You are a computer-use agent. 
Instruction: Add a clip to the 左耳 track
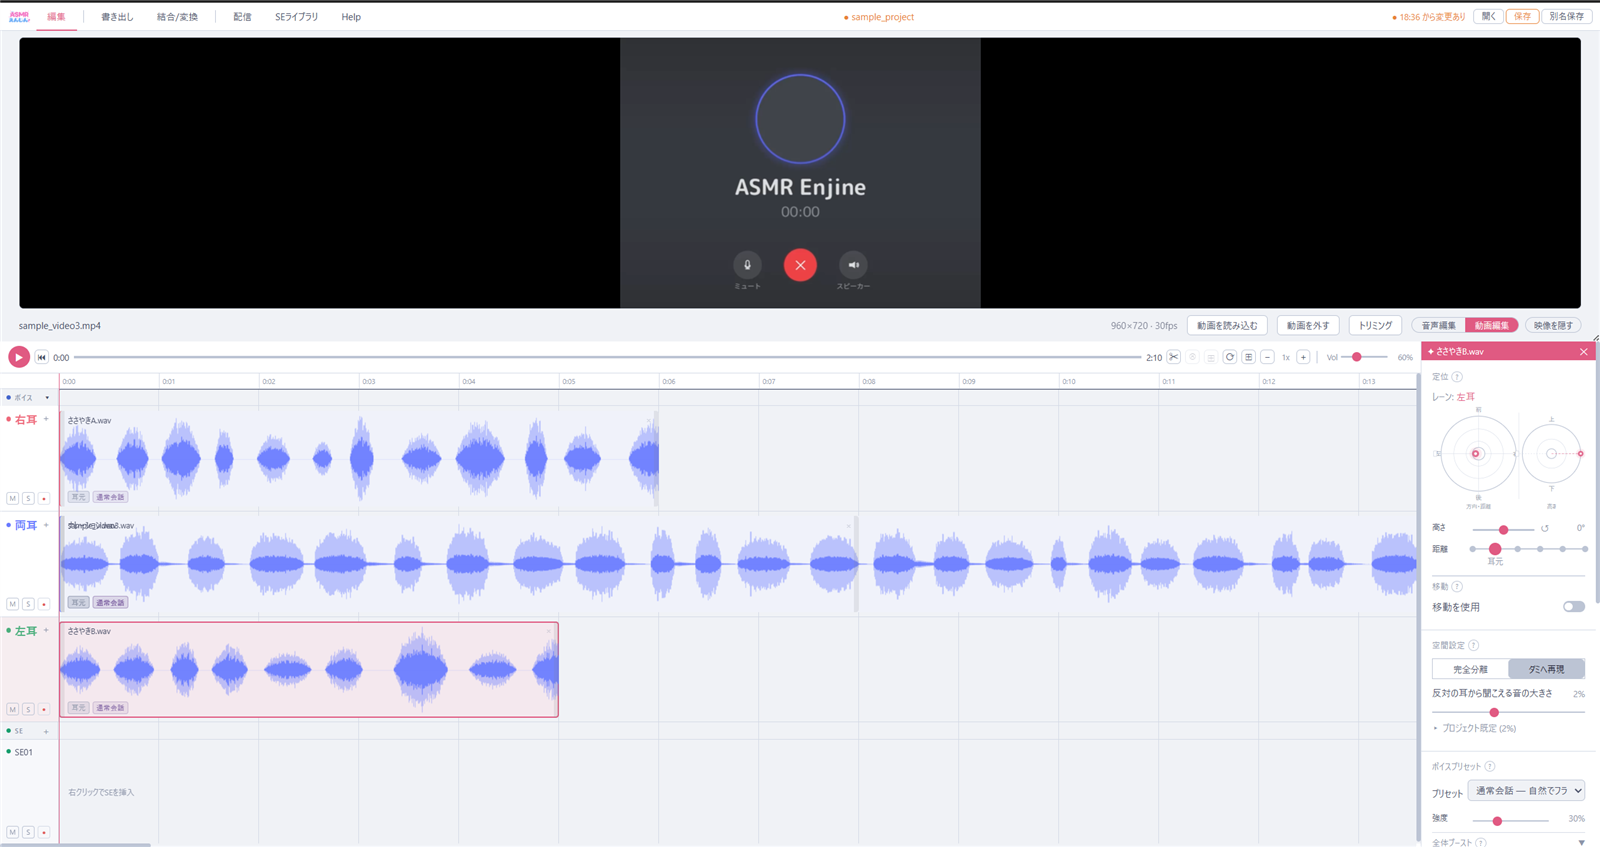point(46,630)
